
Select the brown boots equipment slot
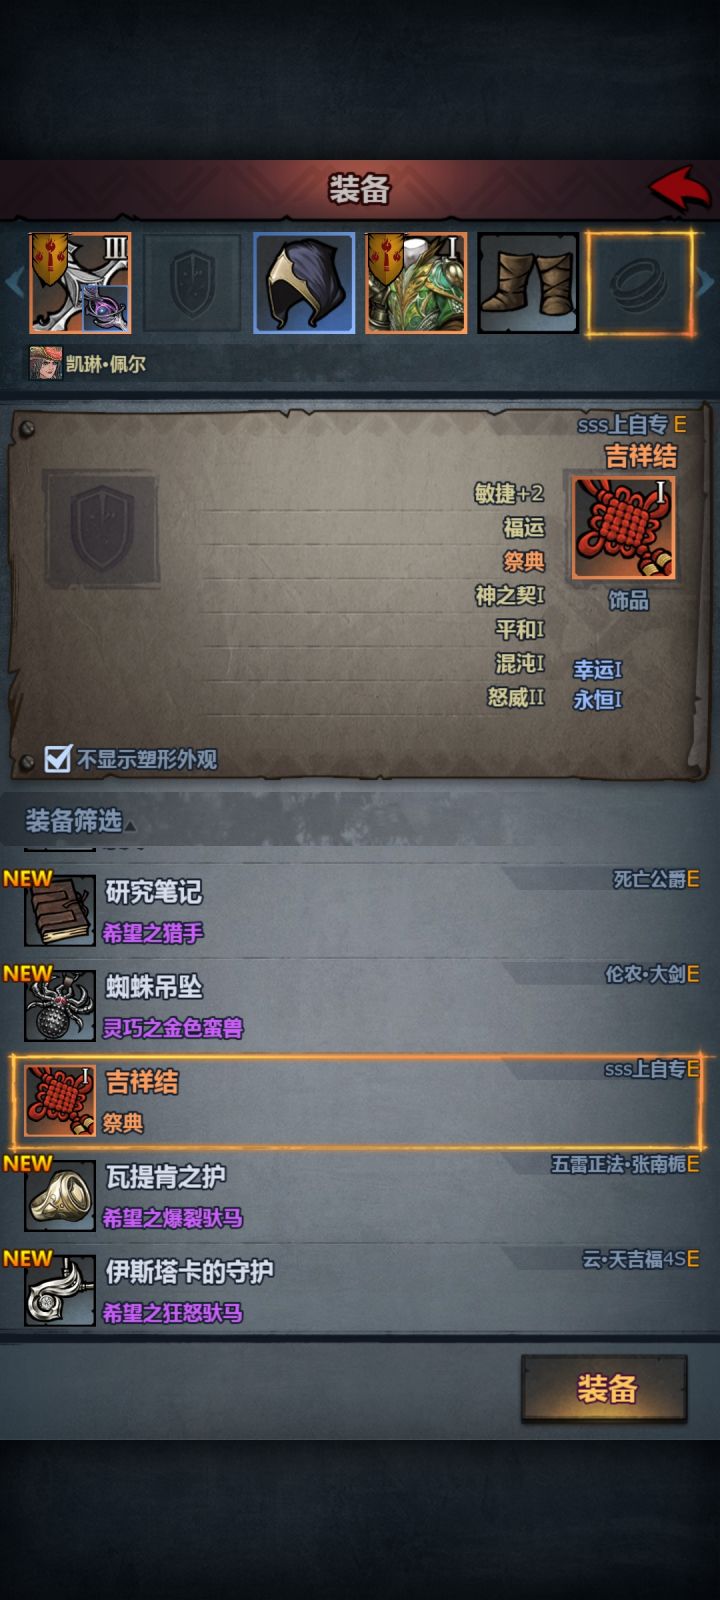[528, 283]
